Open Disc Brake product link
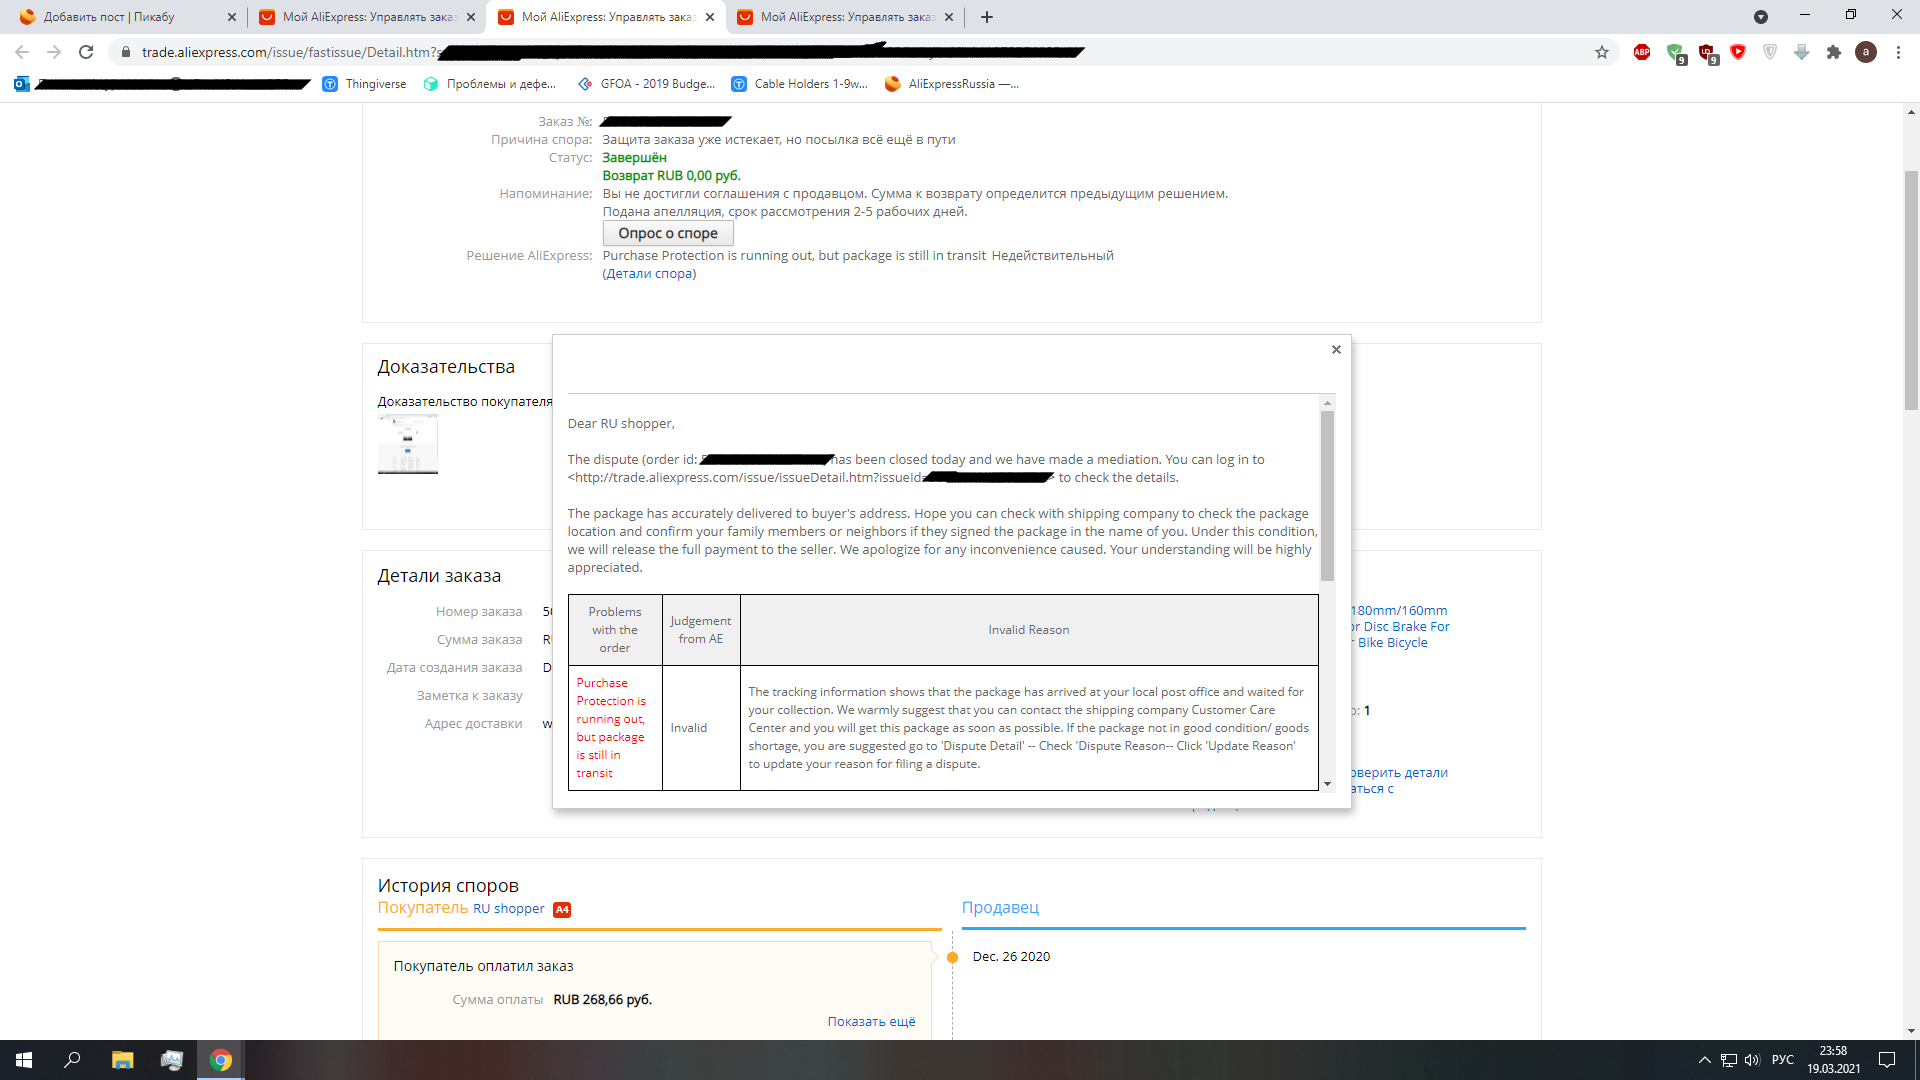Viewport: 1920px width, 1080px height. [x=1399, y=627]
